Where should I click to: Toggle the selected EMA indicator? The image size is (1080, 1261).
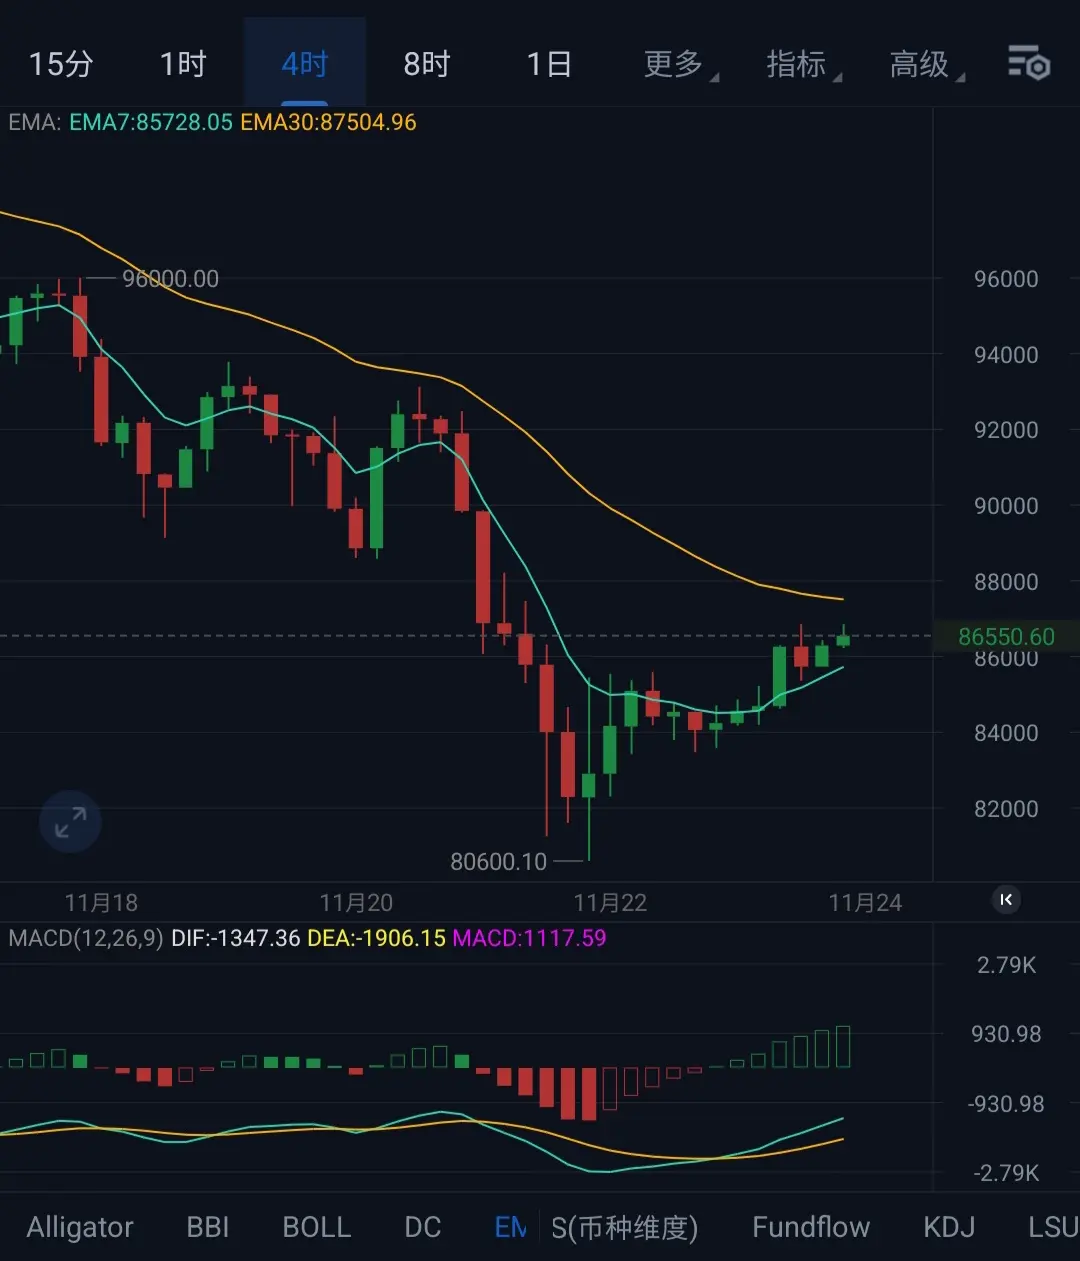pos(511,1227)
